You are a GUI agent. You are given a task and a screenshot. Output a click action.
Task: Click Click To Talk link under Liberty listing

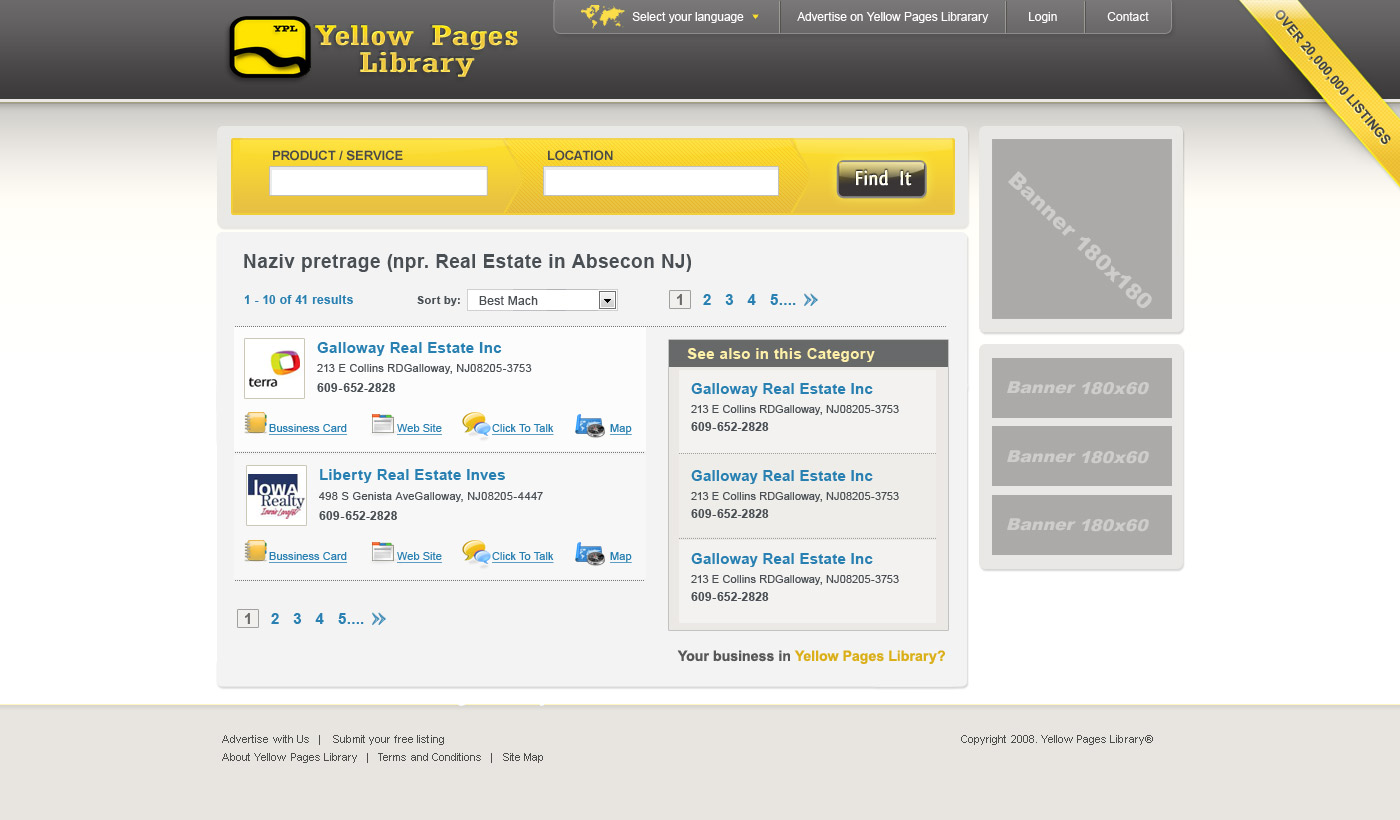[522, 556]
